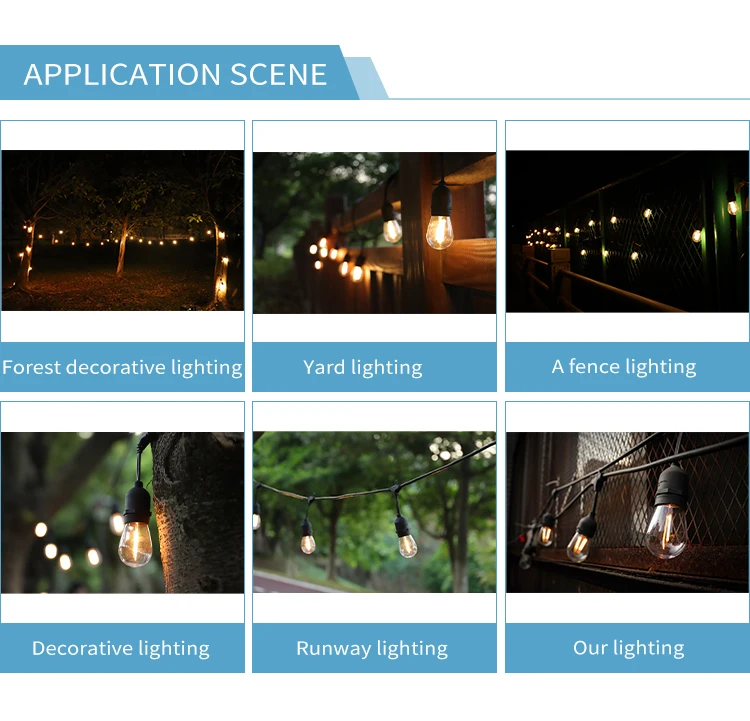Screen dimensions: 750x721
Task: Click the Decorative lighting caption bar
Action: pyautogui.click(x=122, y=648)
